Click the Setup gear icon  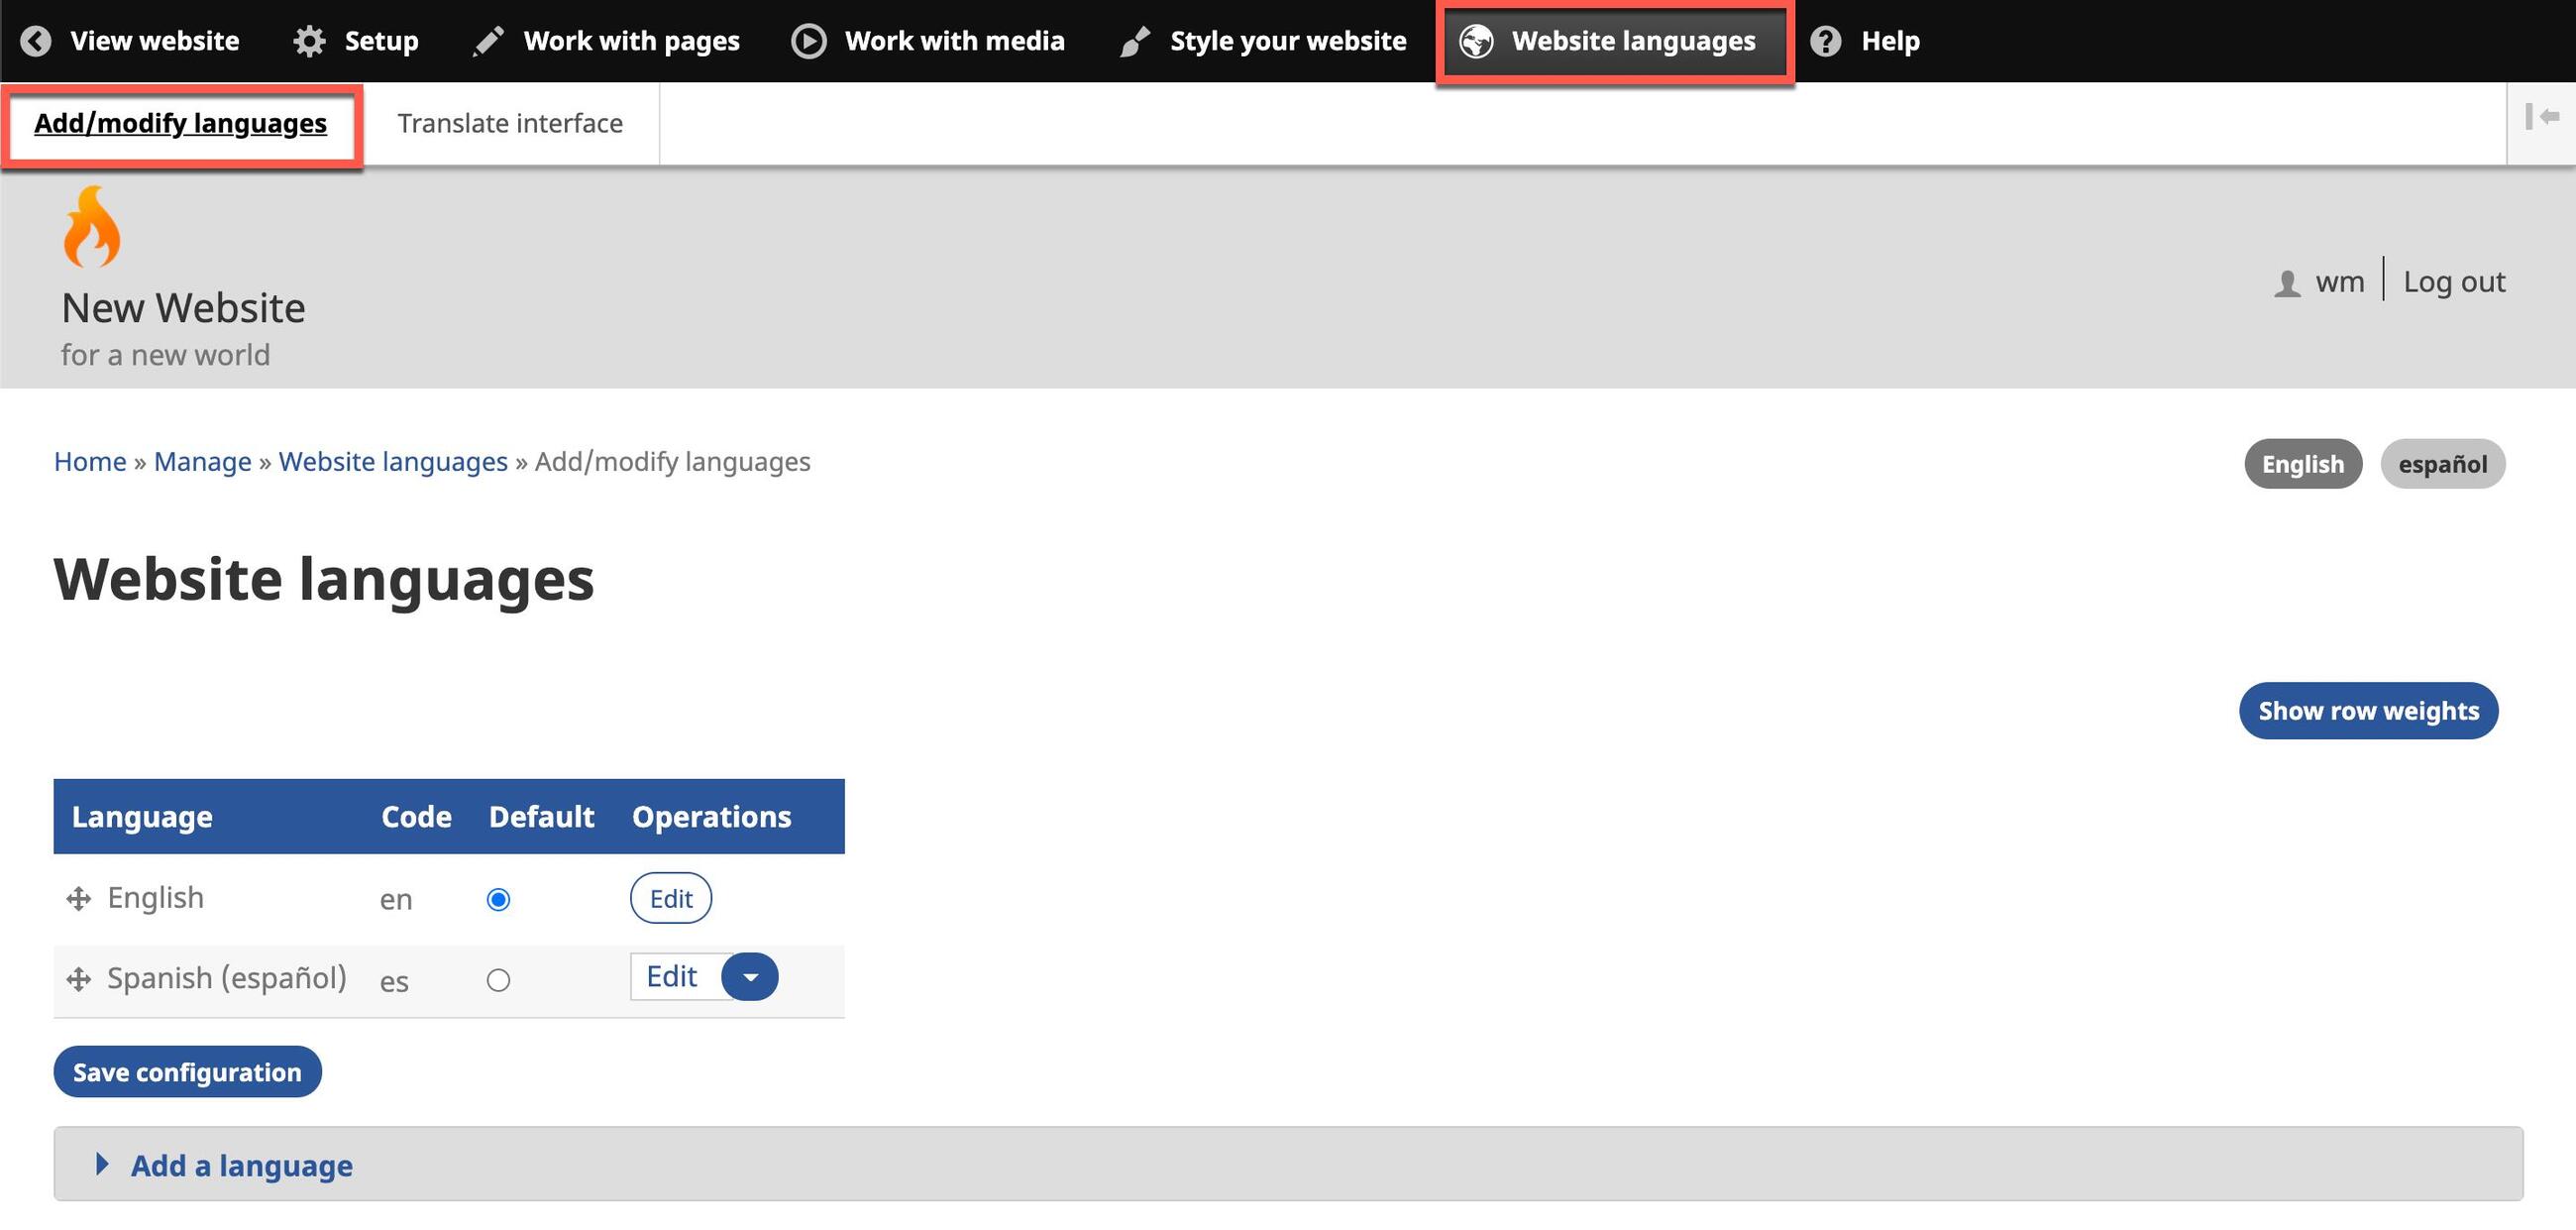pos(309,41)
